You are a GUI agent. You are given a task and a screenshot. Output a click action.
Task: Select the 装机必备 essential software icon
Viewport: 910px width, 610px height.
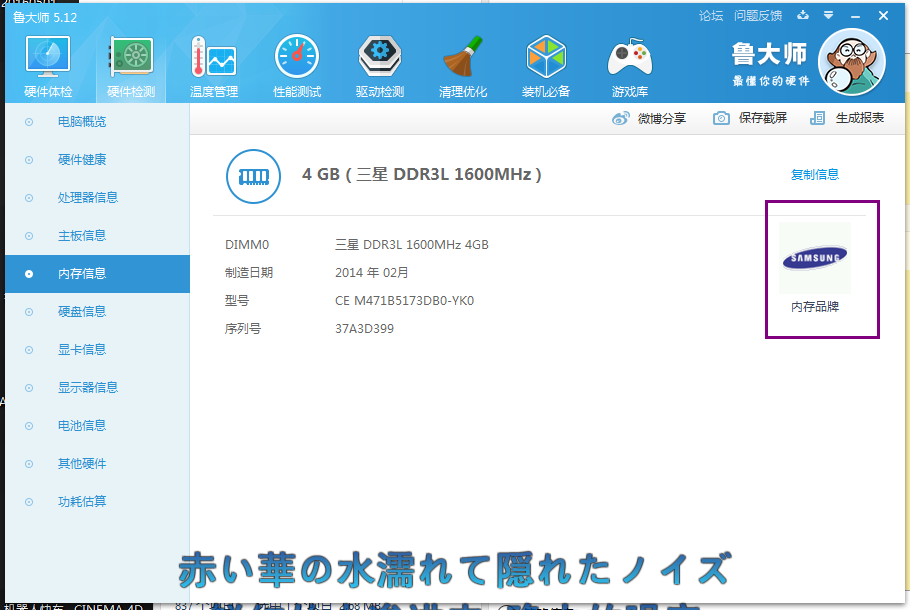tap(546, 66)
